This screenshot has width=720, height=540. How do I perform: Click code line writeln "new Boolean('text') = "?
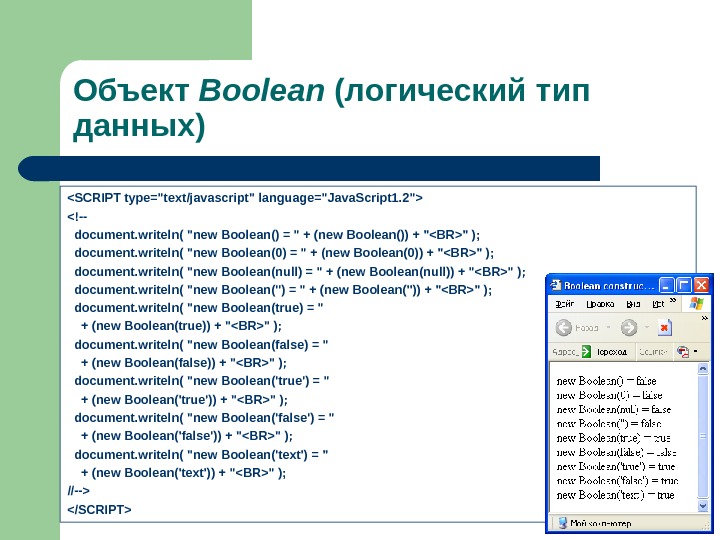pos(201,455)
